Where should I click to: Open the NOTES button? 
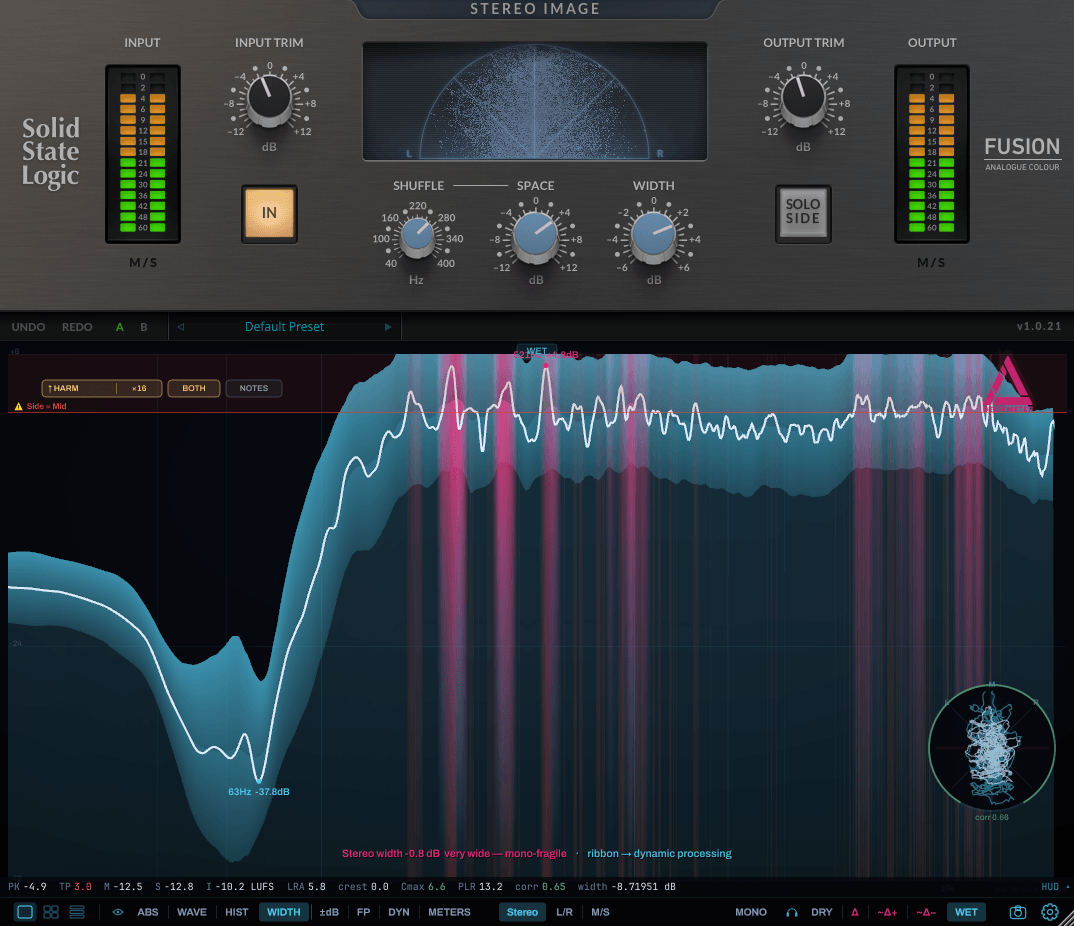click(x=253, y=388)
